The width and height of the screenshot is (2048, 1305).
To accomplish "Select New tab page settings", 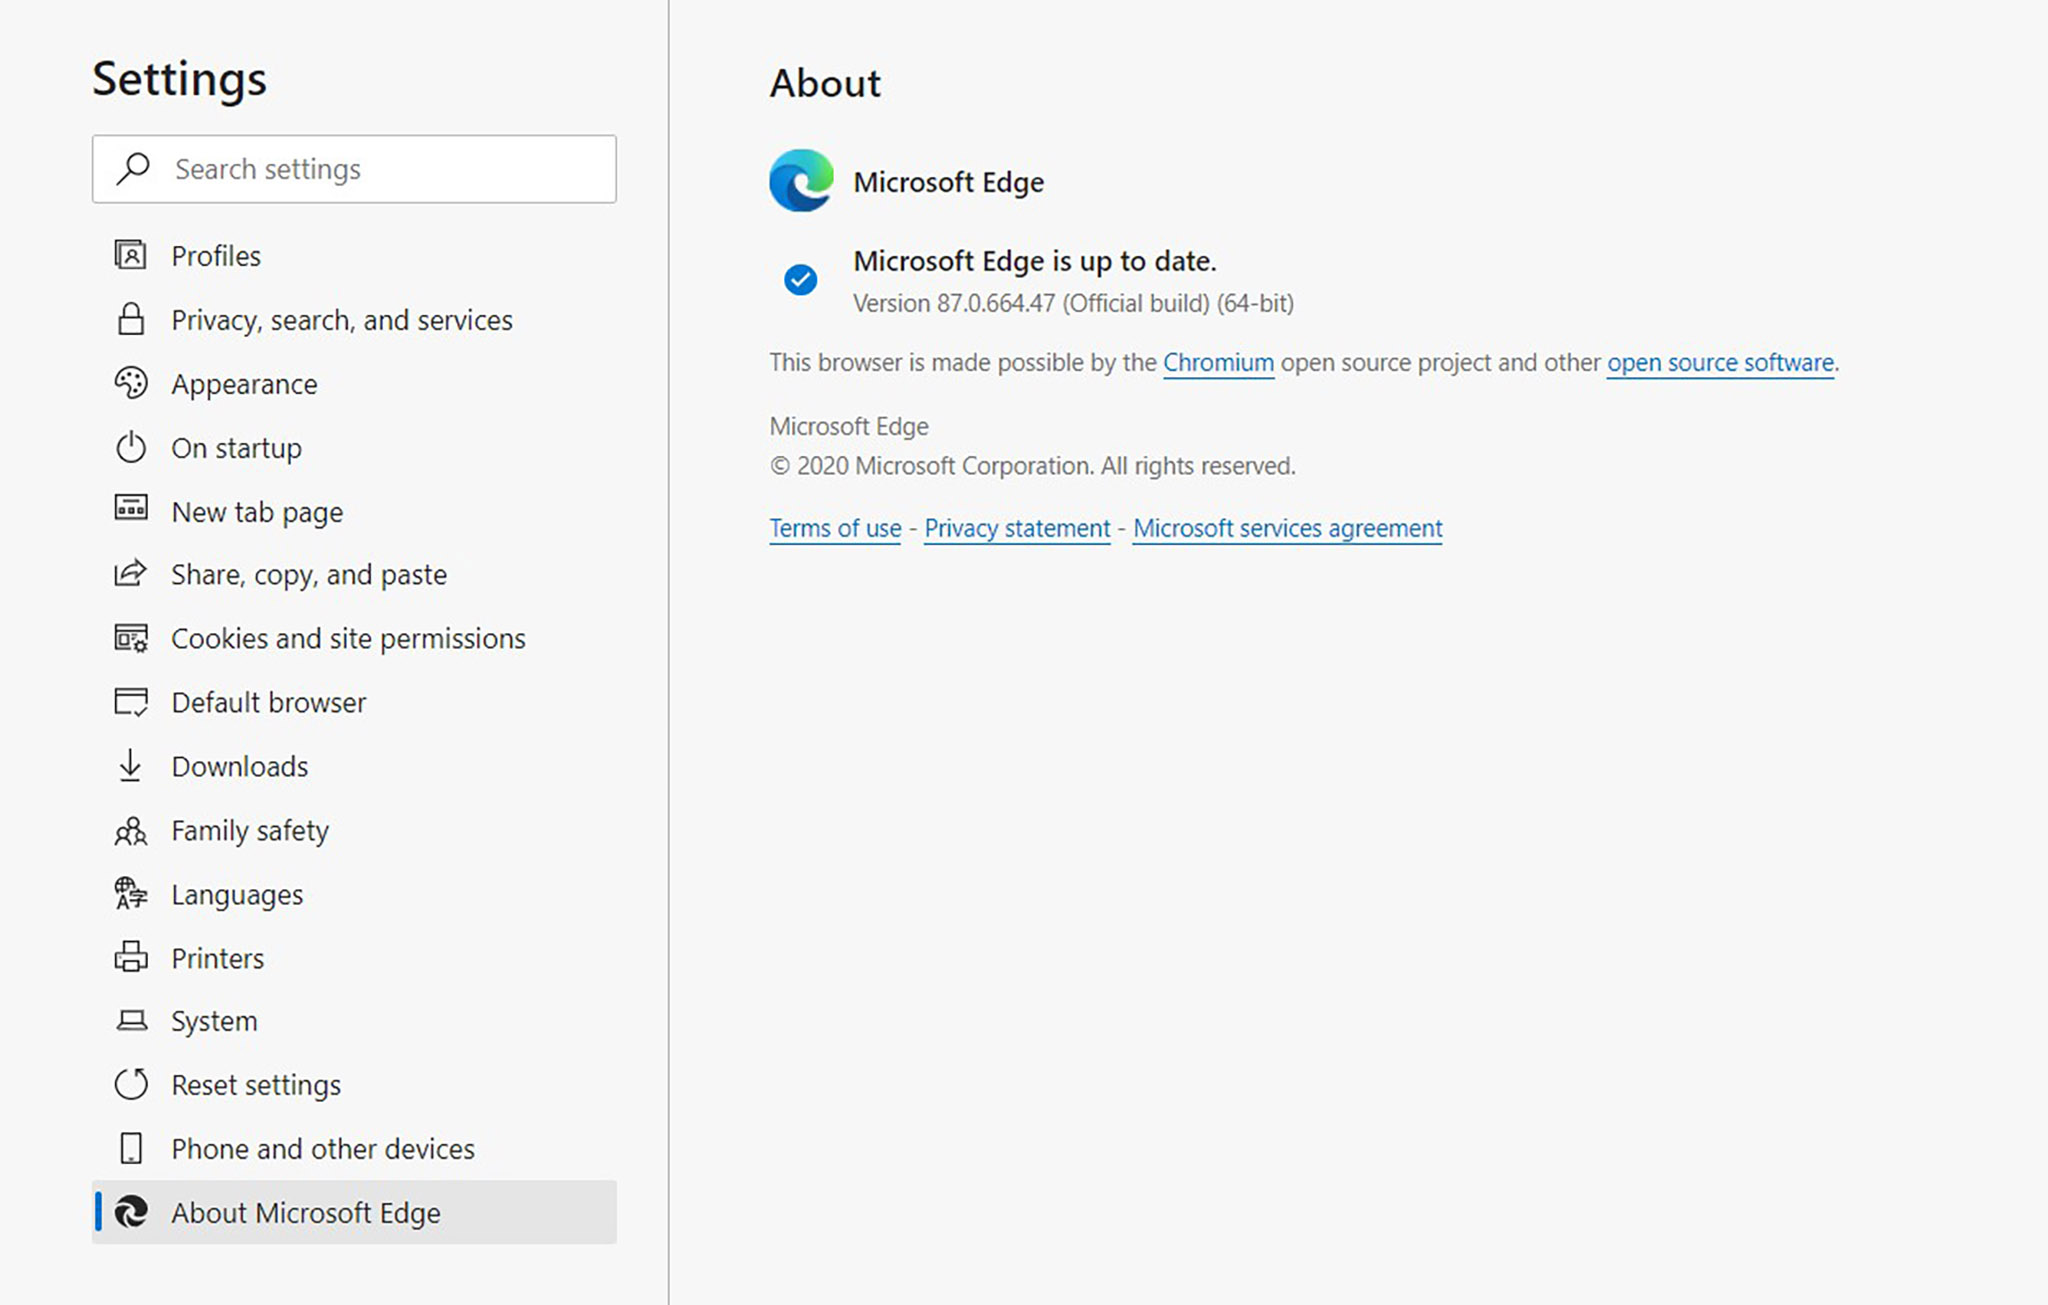I will 354,511.
